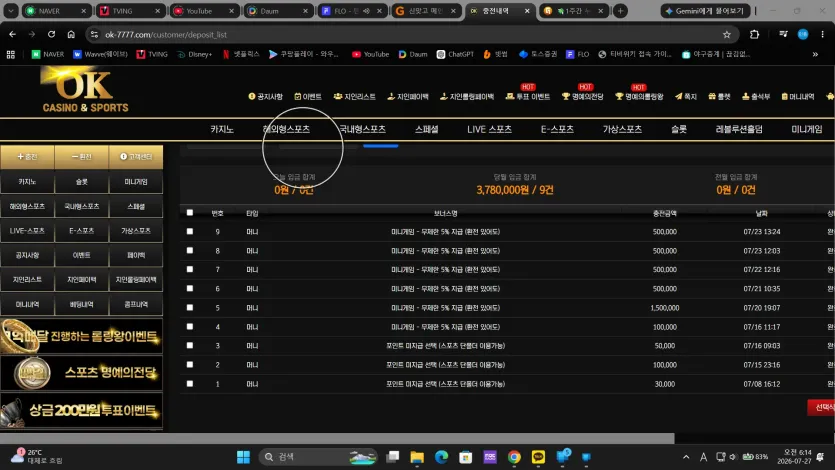Reload the page with the refresh icon
This screenshot has height=470, width=835.
[51, 35]
